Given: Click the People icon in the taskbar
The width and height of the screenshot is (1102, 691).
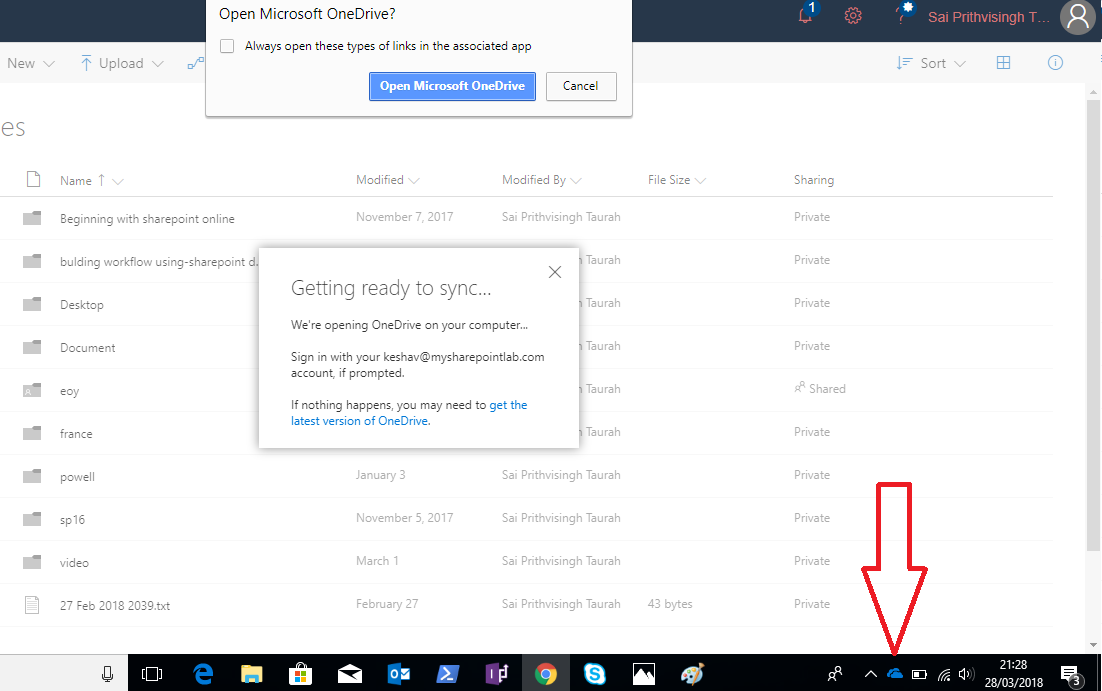Looking at the screenshot, I should coord(835,674).
